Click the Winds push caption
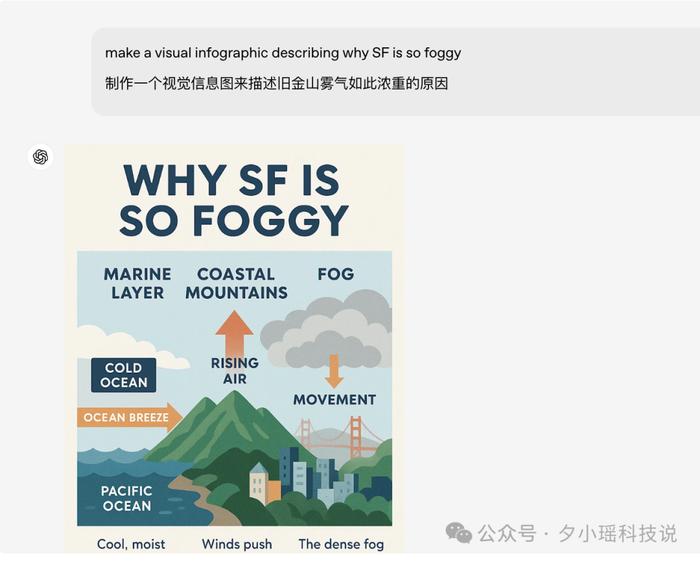 coord(237,544)
